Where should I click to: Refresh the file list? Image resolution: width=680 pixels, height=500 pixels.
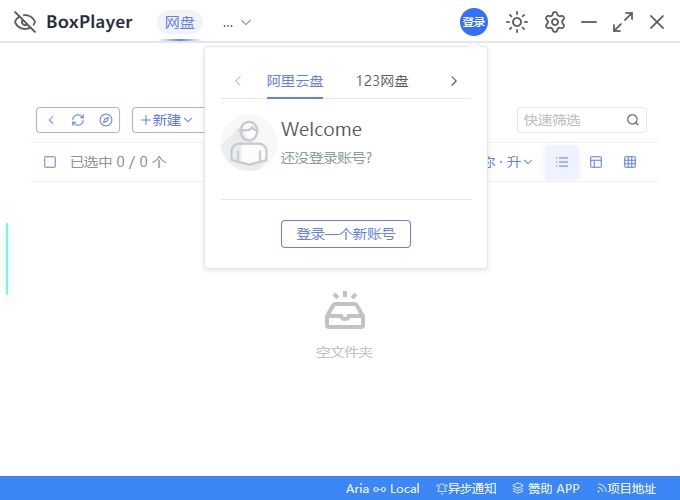point(78,120)
